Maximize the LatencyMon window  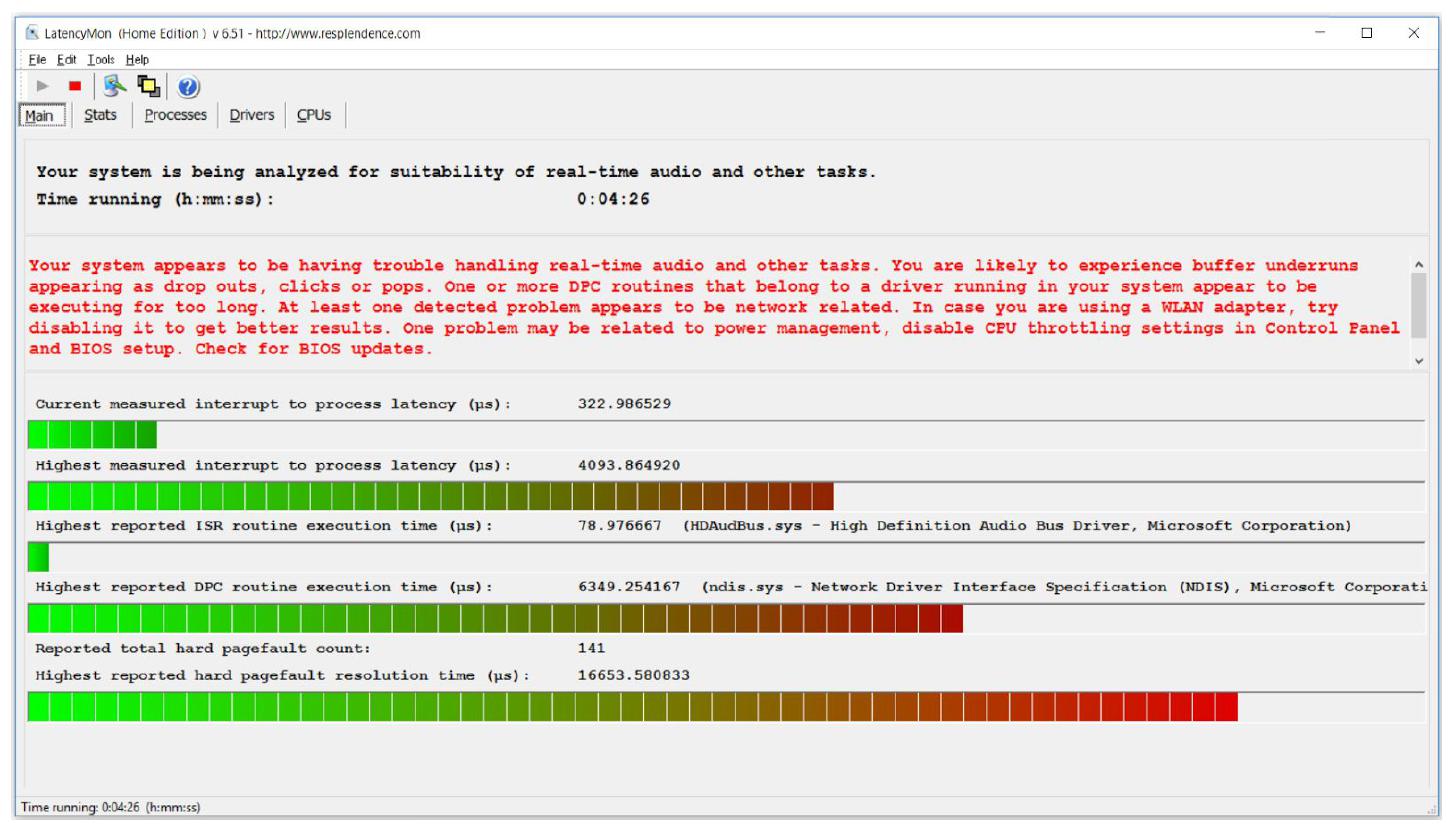click(x=1367, y=33)
